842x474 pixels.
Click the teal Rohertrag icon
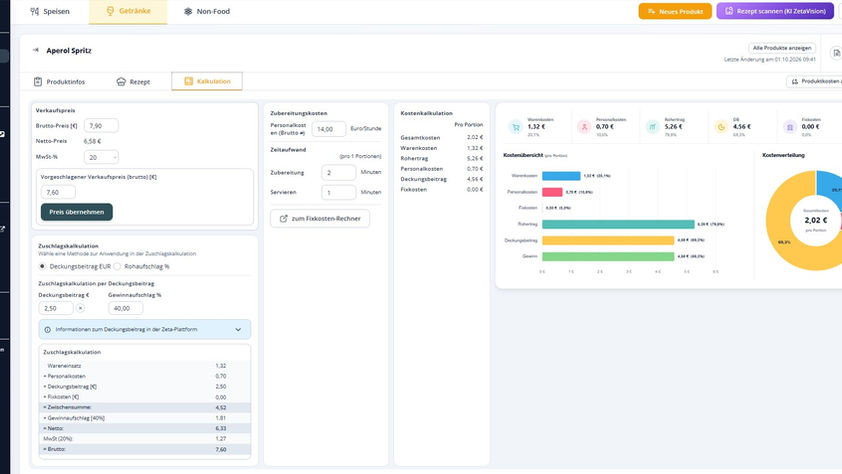(x=652, y=127)
